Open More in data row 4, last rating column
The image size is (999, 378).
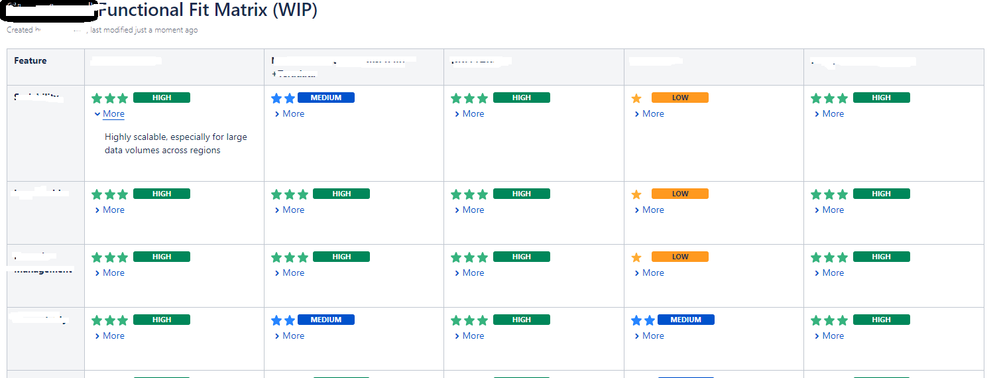tap(829, 336)
